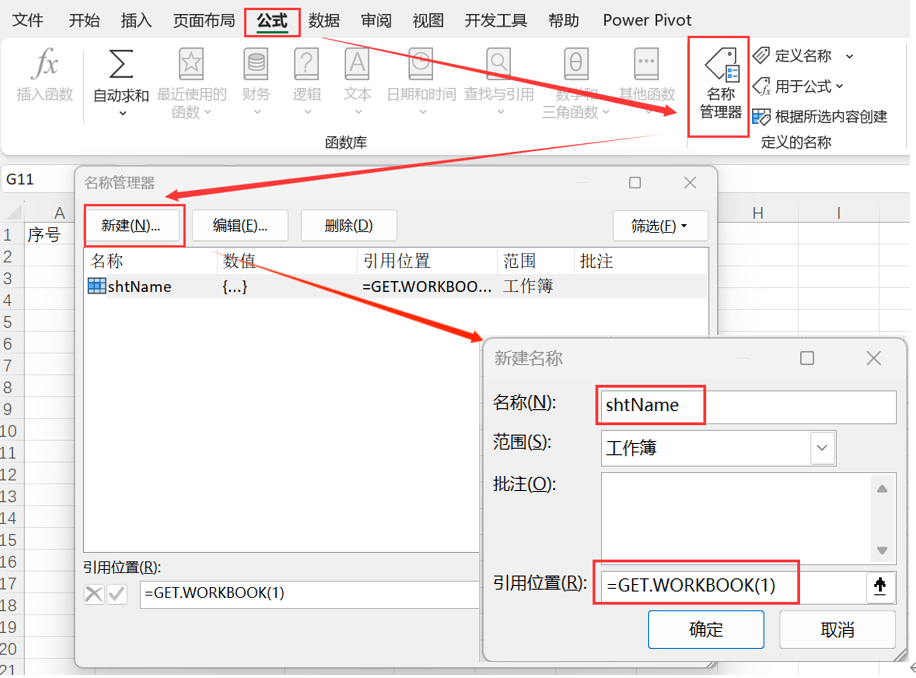Cancel the New Name dialog
The width and height of the screenshot is (916, 678).
(x=837, y=630)
